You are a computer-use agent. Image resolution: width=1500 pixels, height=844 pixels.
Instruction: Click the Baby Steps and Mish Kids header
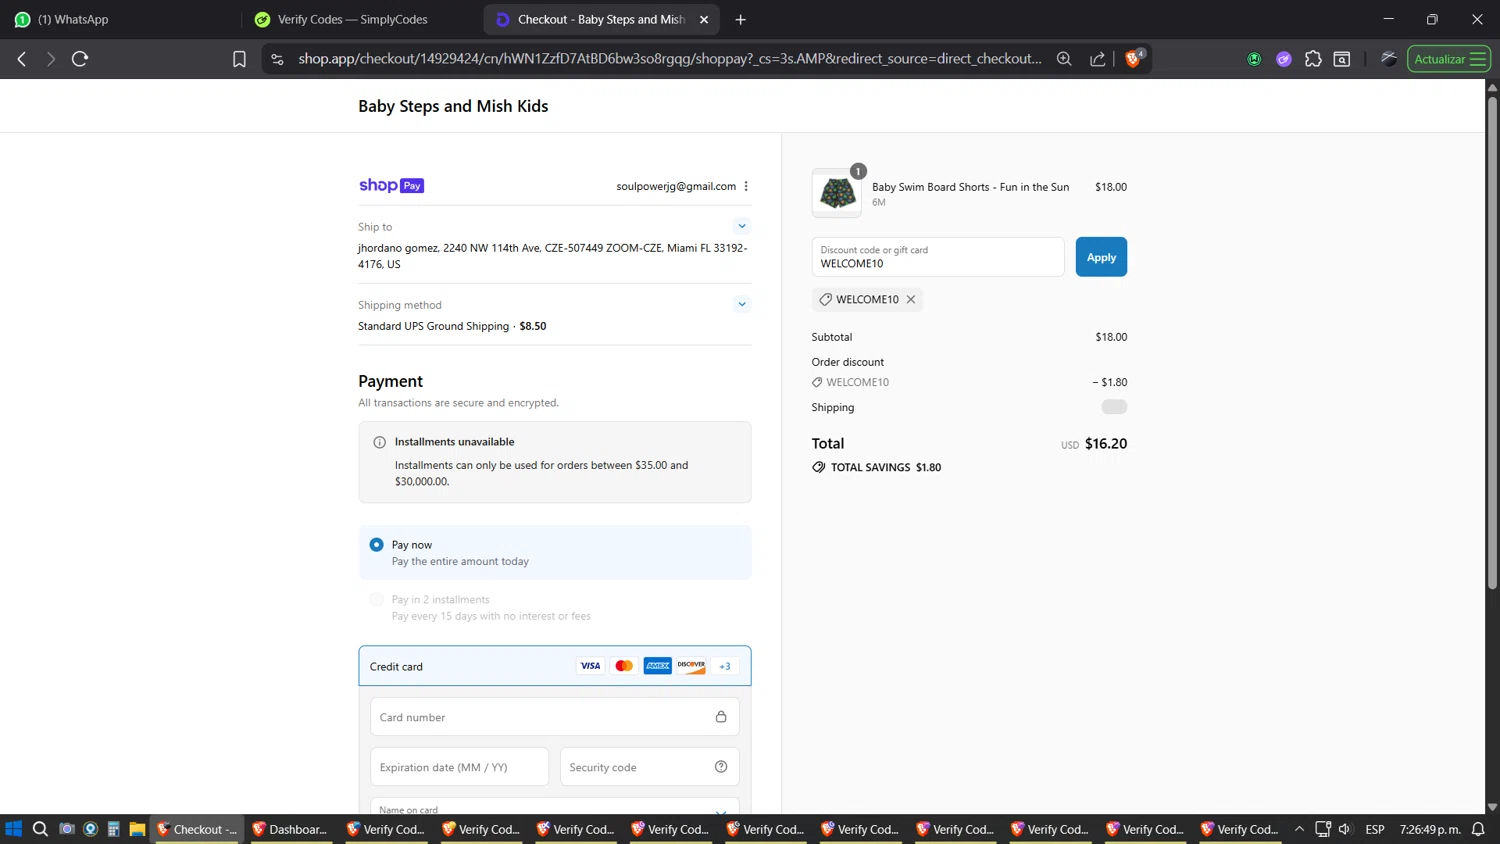coord(453,106)
